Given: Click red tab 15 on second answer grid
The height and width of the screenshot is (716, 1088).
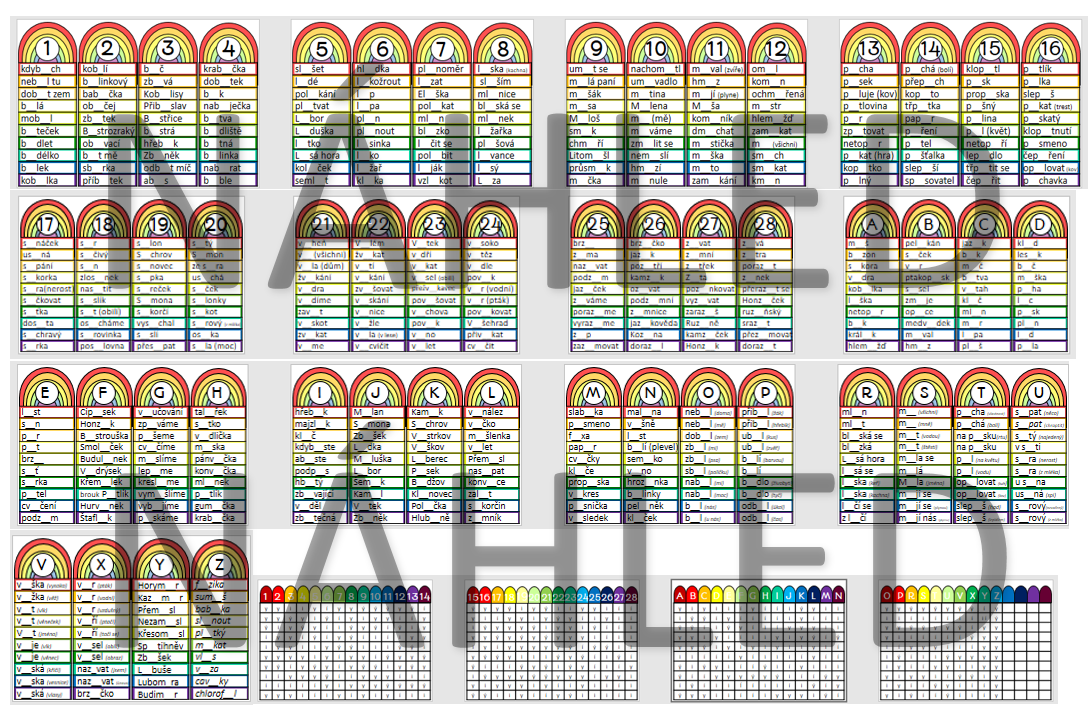Looking at the screenshot, I should coord(473,596).
